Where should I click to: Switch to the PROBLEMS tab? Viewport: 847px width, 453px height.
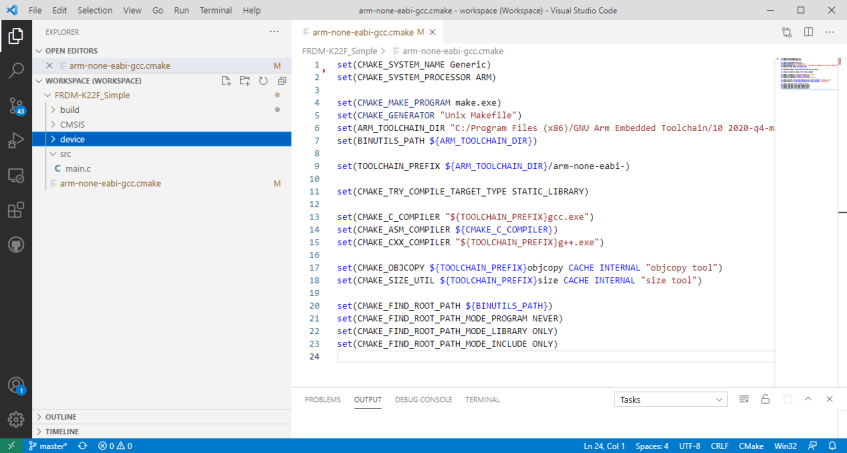click(x=322, y=399)
